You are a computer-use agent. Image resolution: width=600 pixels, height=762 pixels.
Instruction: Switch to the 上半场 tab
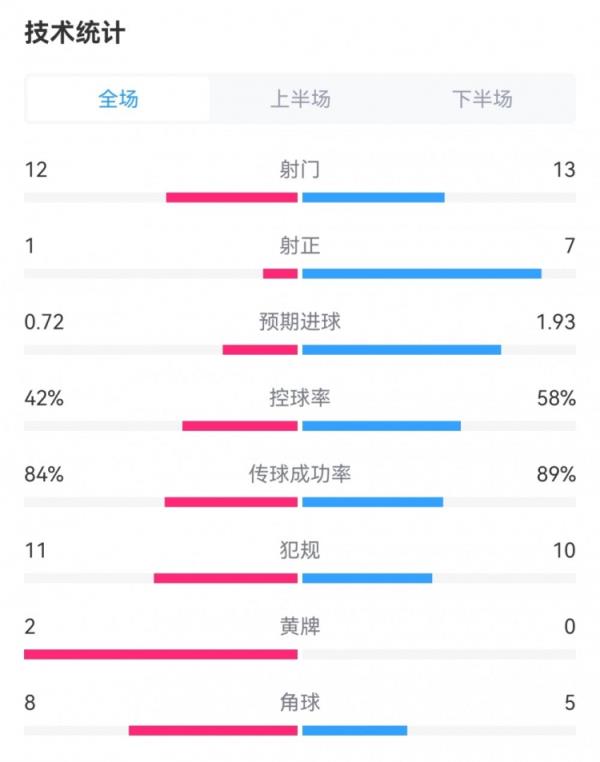(x=300, y=99)
